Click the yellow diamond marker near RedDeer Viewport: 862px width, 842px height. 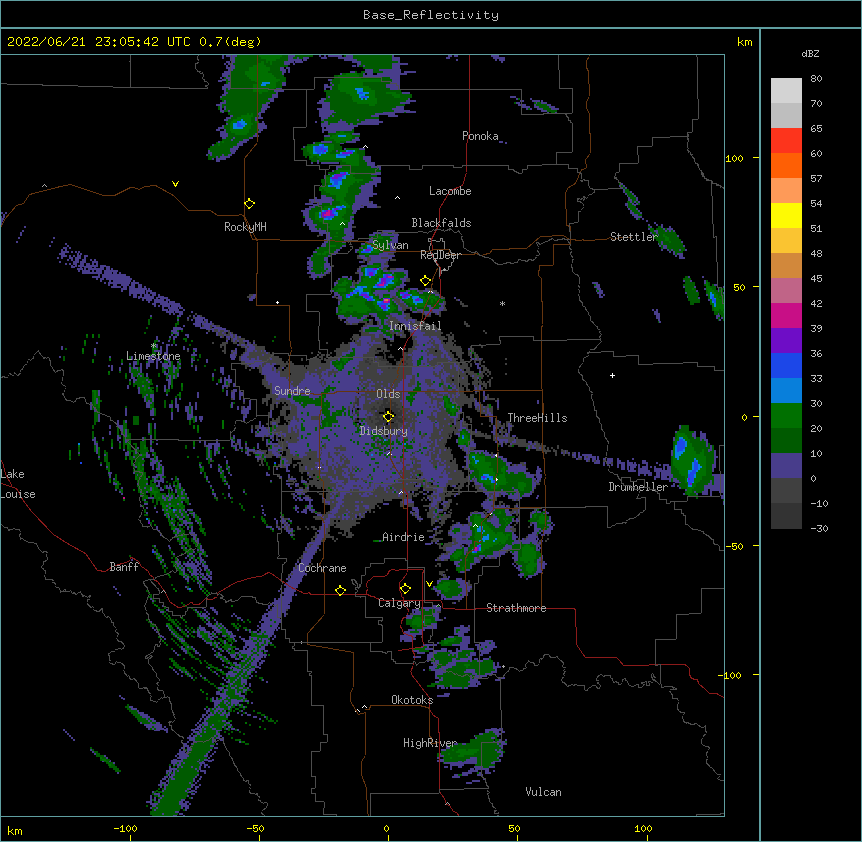pos(426,281)
